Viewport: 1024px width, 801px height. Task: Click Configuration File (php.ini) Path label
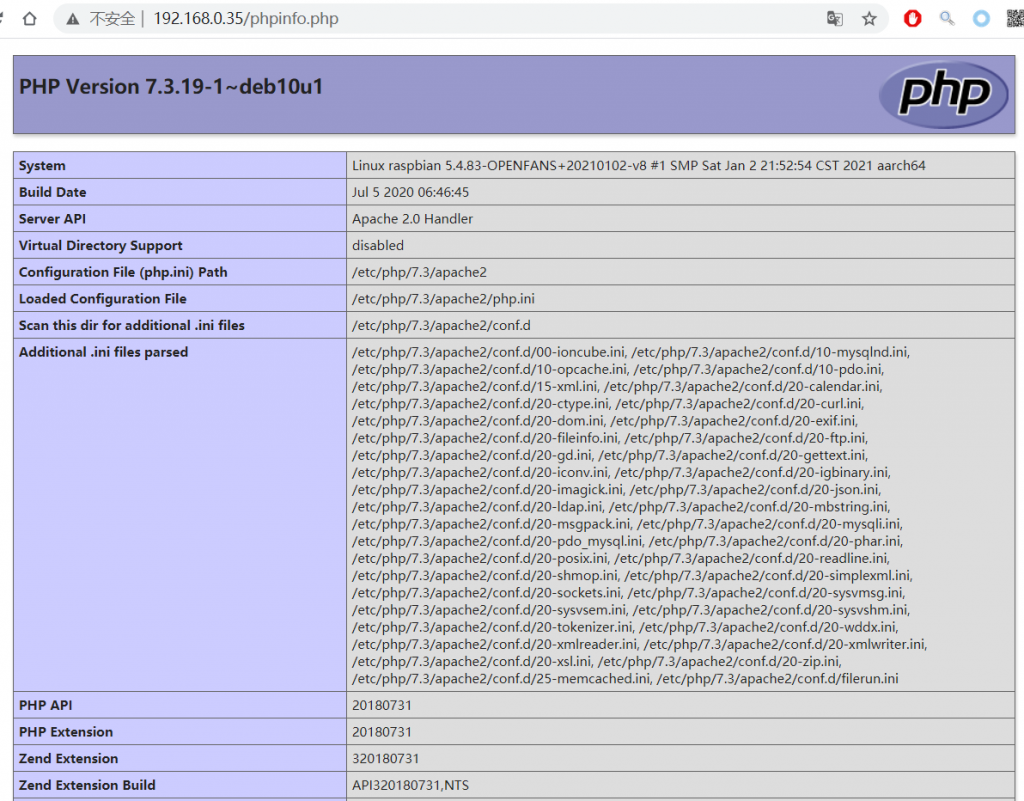coord(123,272)
